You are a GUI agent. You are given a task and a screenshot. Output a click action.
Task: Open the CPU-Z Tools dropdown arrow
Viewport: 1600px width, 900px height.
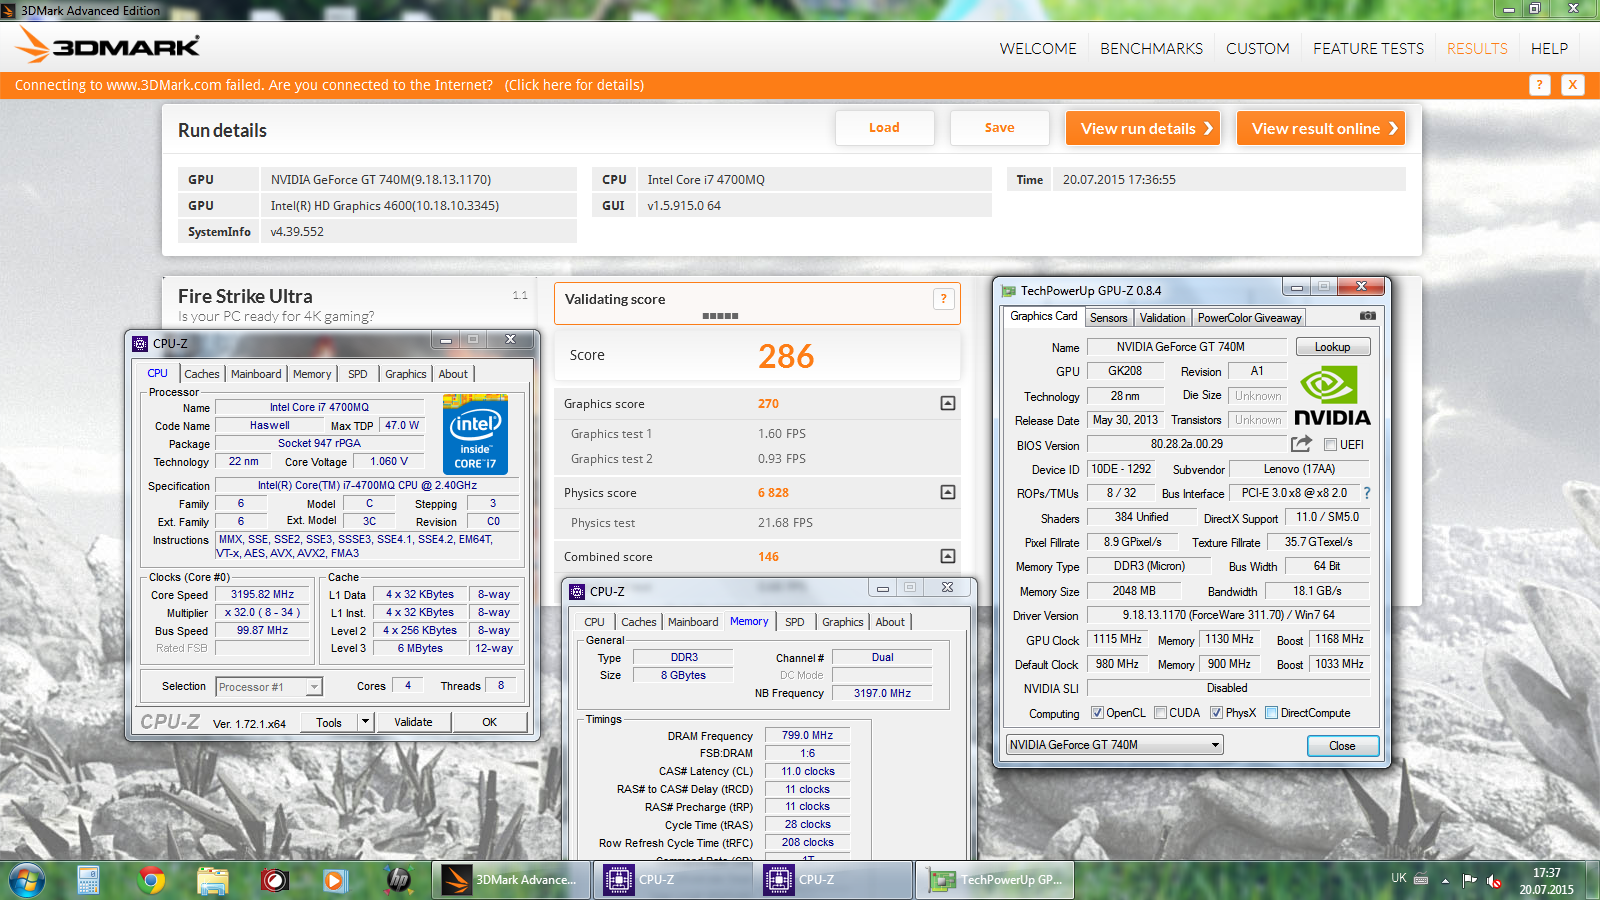point(365,722)
